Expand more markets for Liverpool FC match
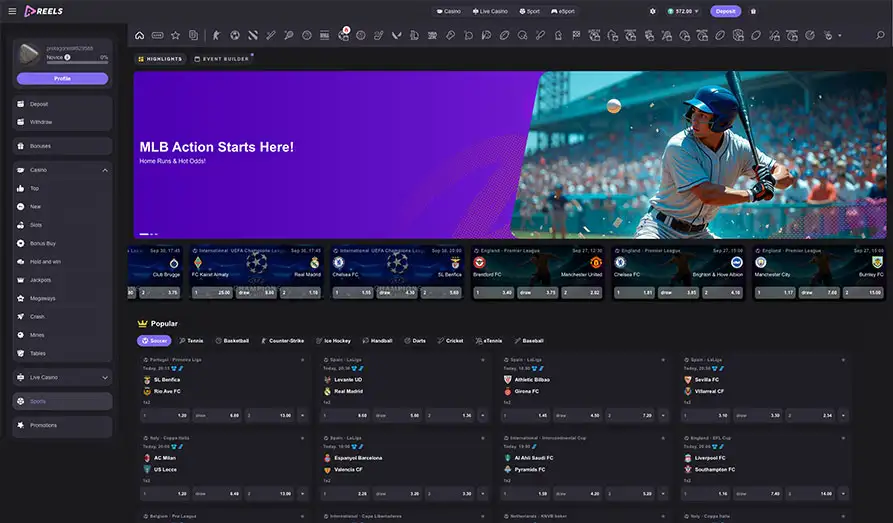This screenshot has height=523, width=893. (x=843, y=493)
